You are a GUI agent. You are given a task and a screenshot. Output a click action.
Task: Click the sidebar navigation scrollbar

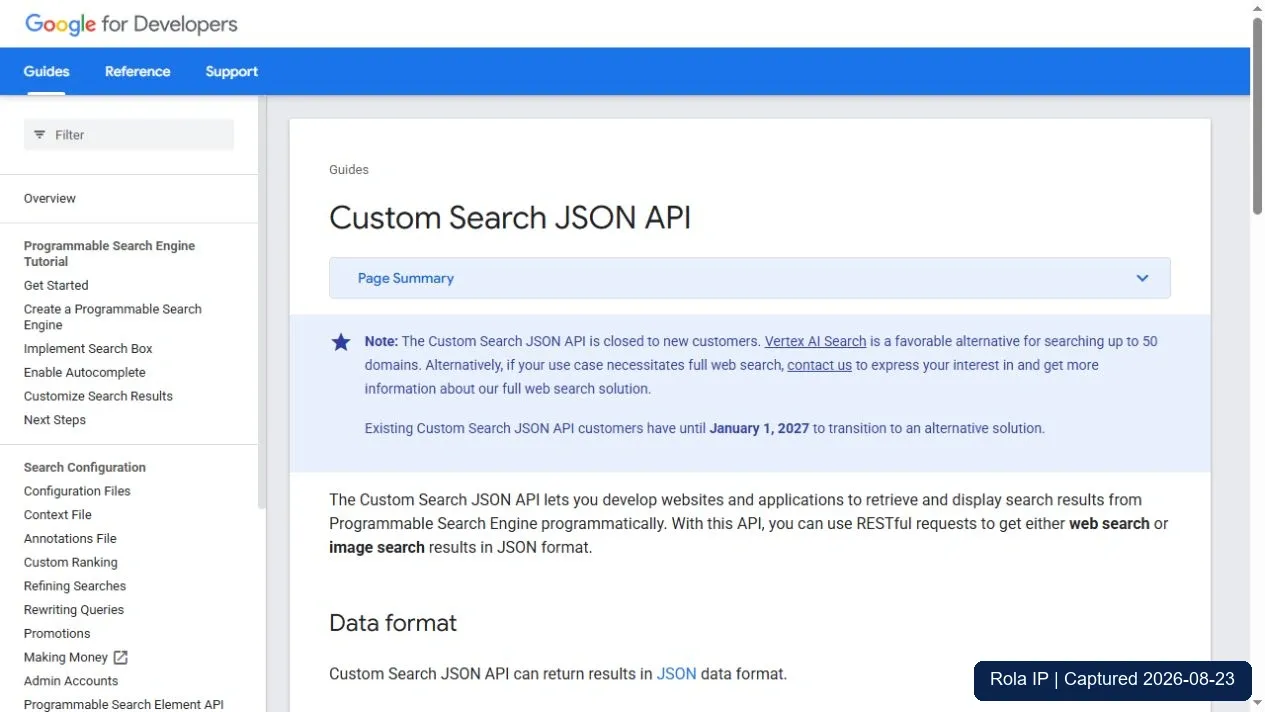pyautogui.click(x=262, y=303)
